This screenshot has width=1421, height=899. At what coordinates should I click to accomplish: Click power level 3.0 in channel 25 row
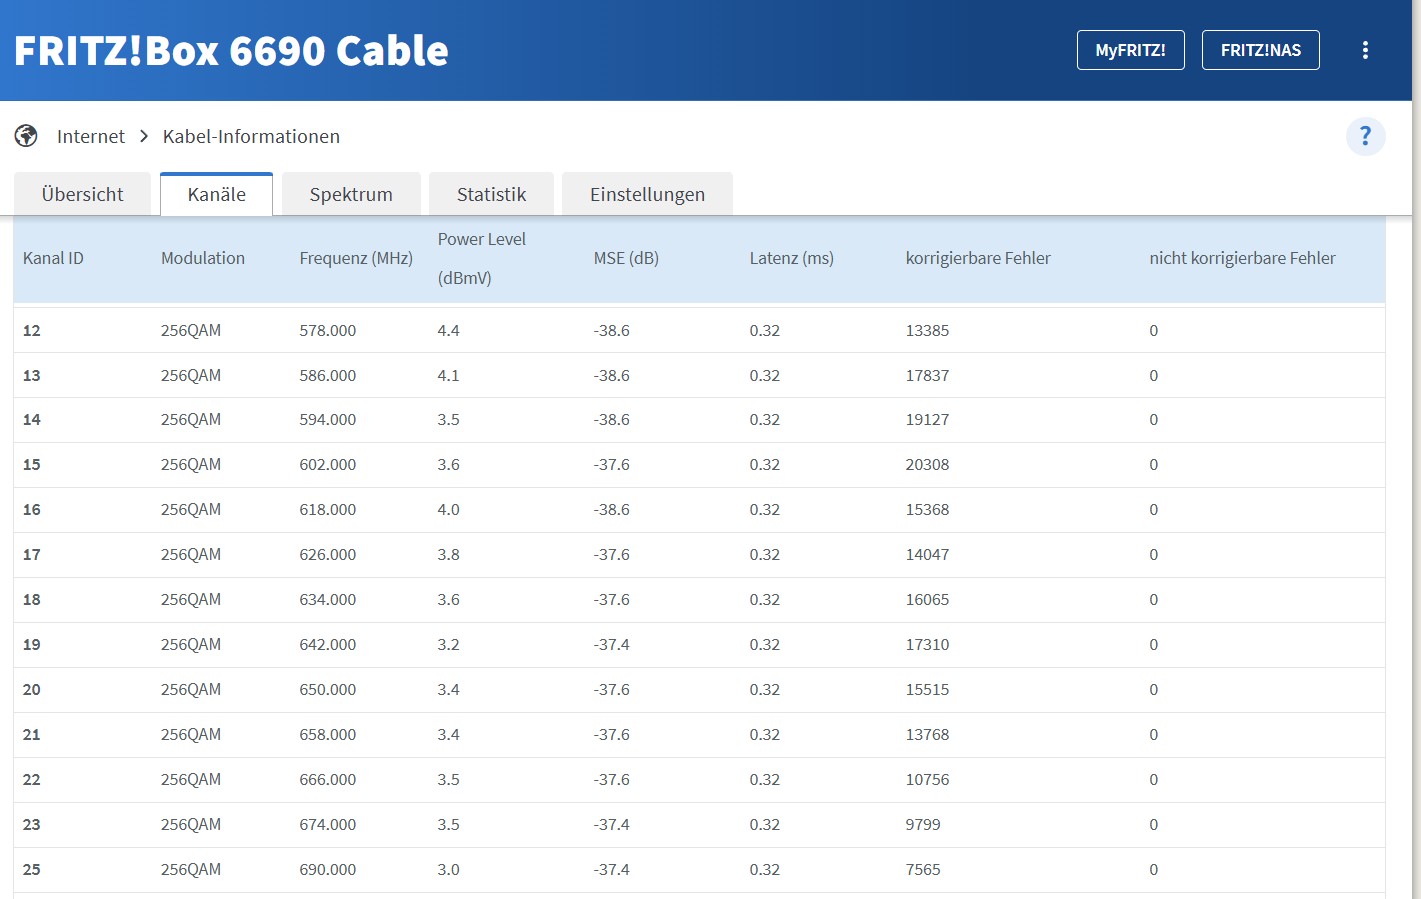[x=448, y=870]
